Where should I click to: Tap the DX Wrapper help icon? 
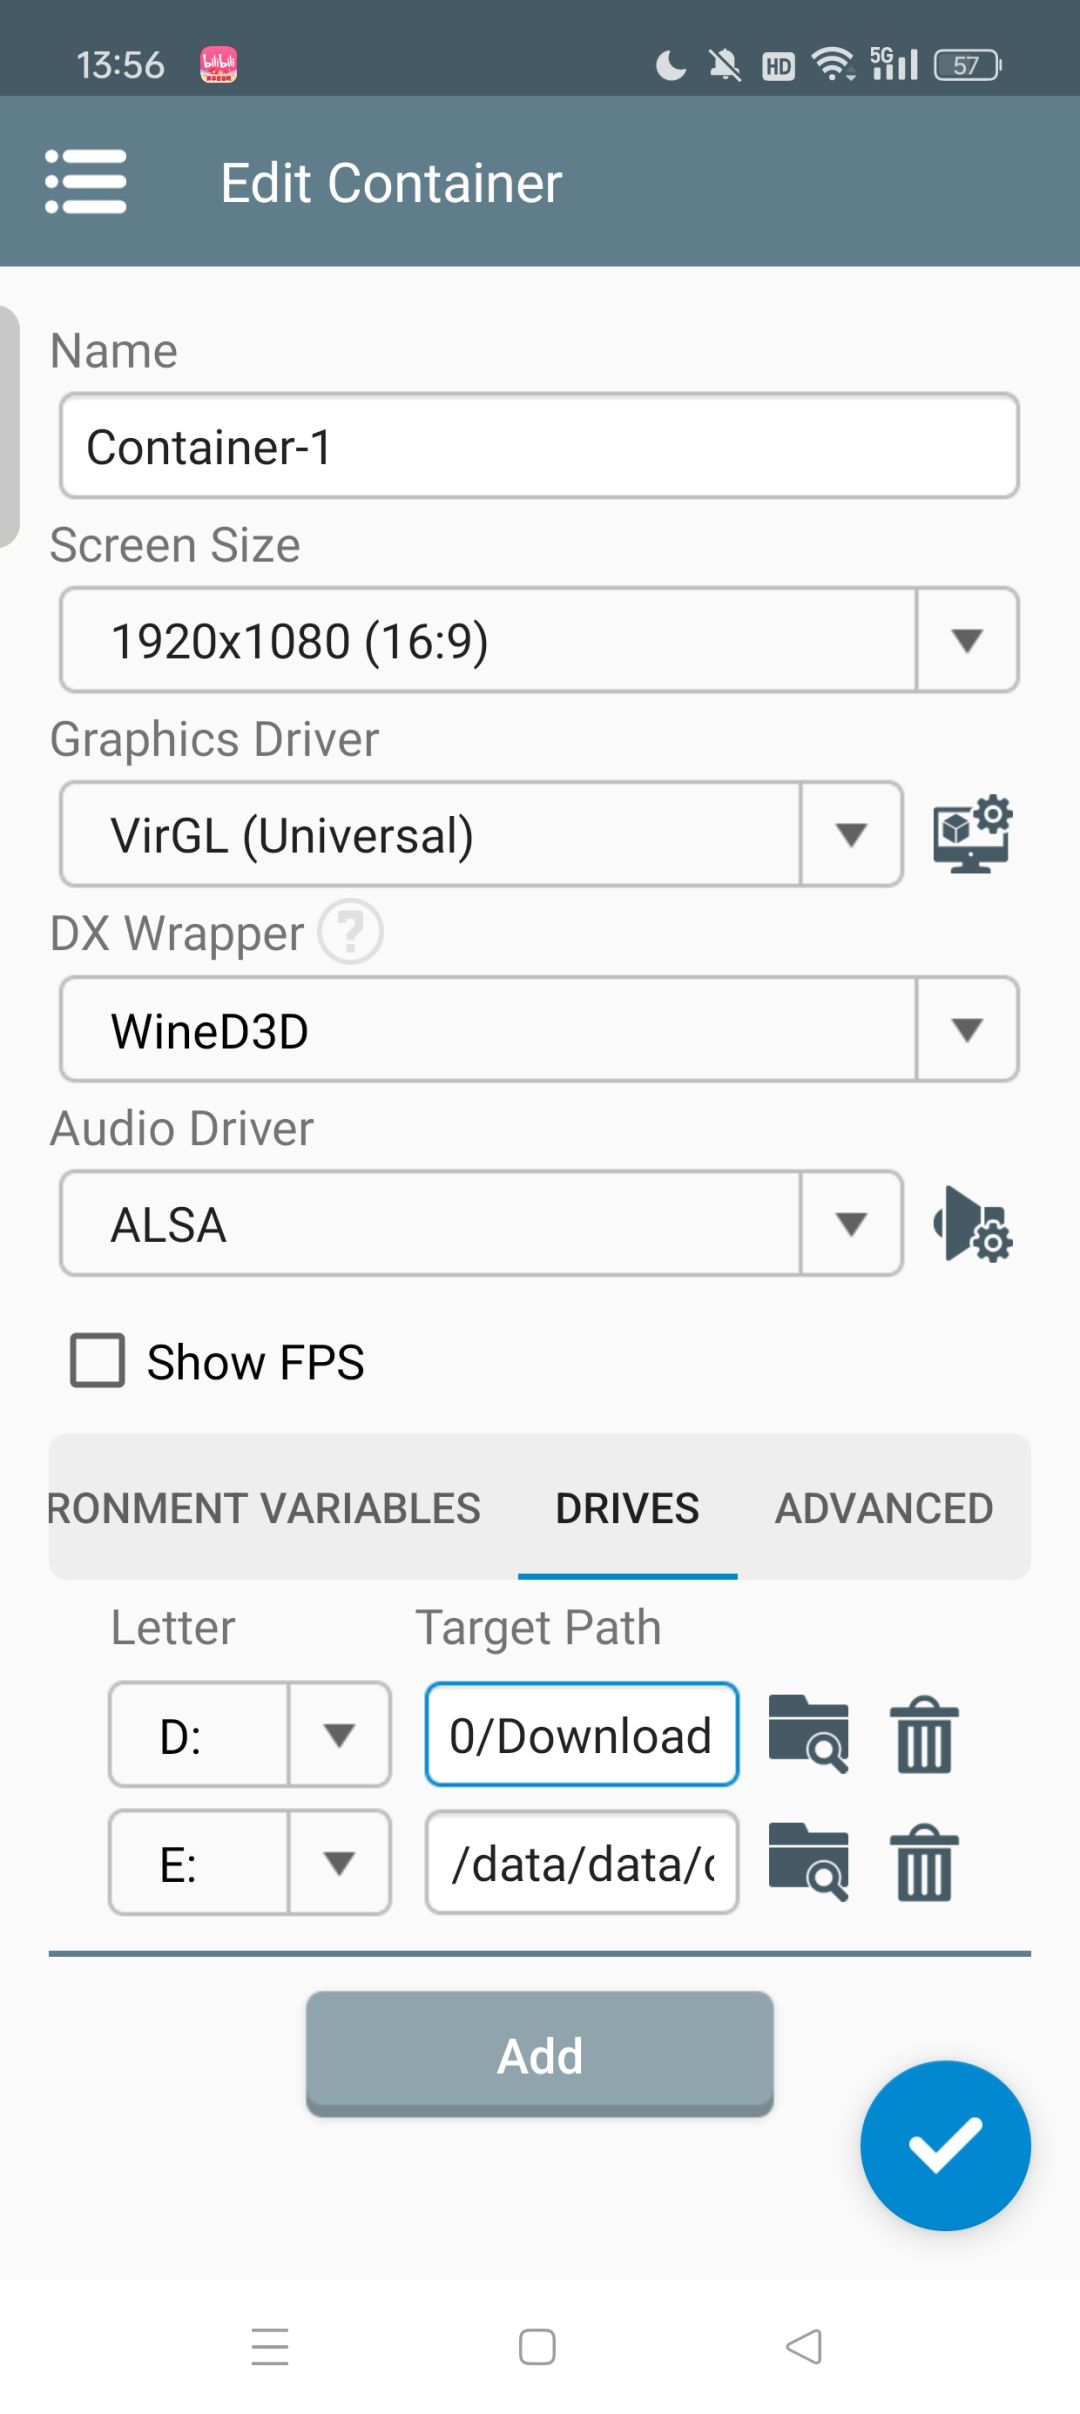point(350,932)
